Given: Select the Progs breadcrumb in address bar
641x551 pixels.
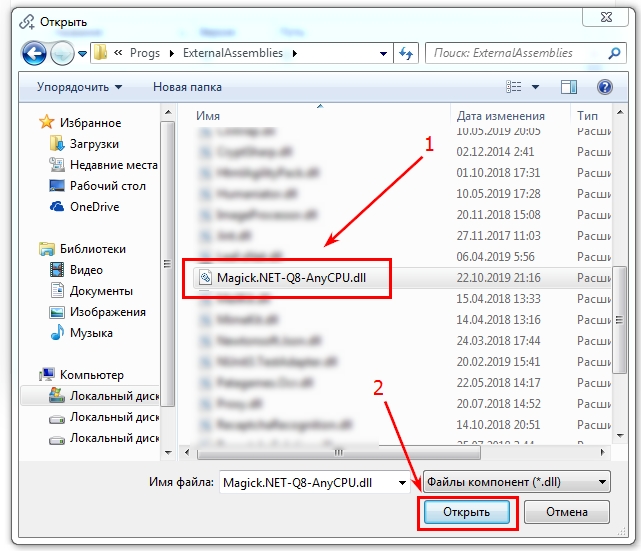Looking at the screenshot, I should tap(145, 53).
